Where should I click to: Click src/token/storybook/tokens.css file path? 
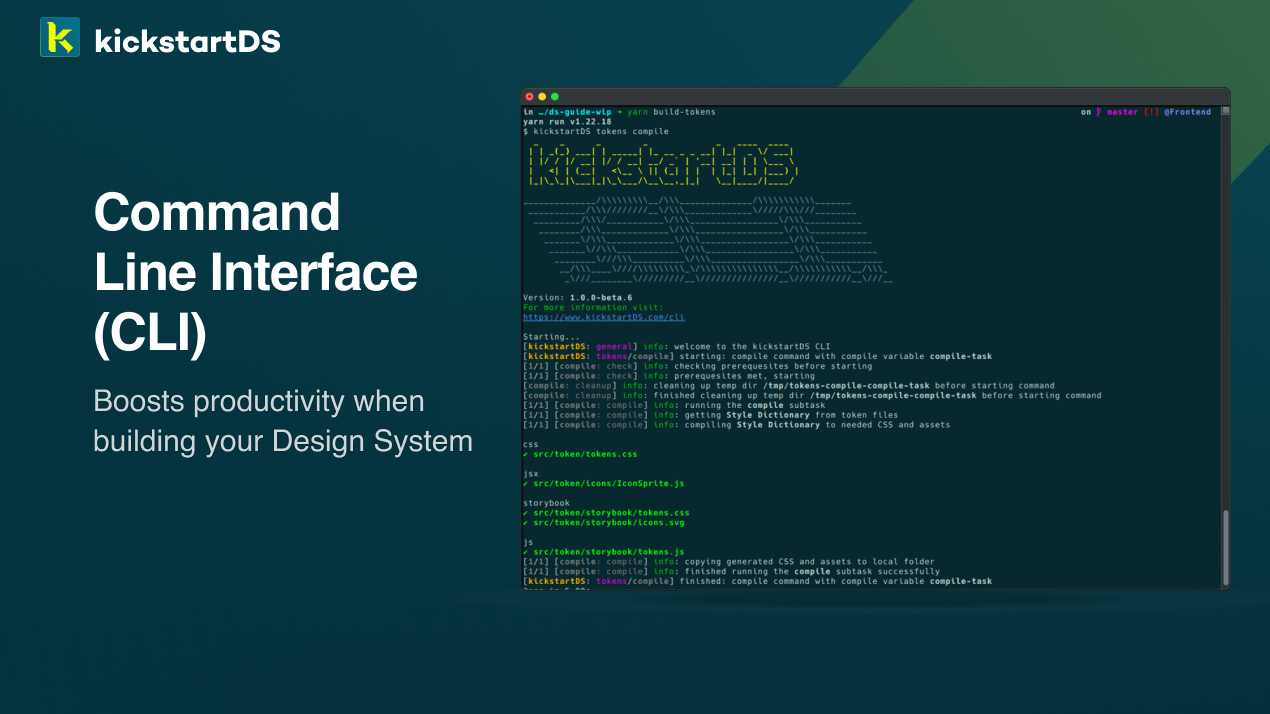coord(611,513)
